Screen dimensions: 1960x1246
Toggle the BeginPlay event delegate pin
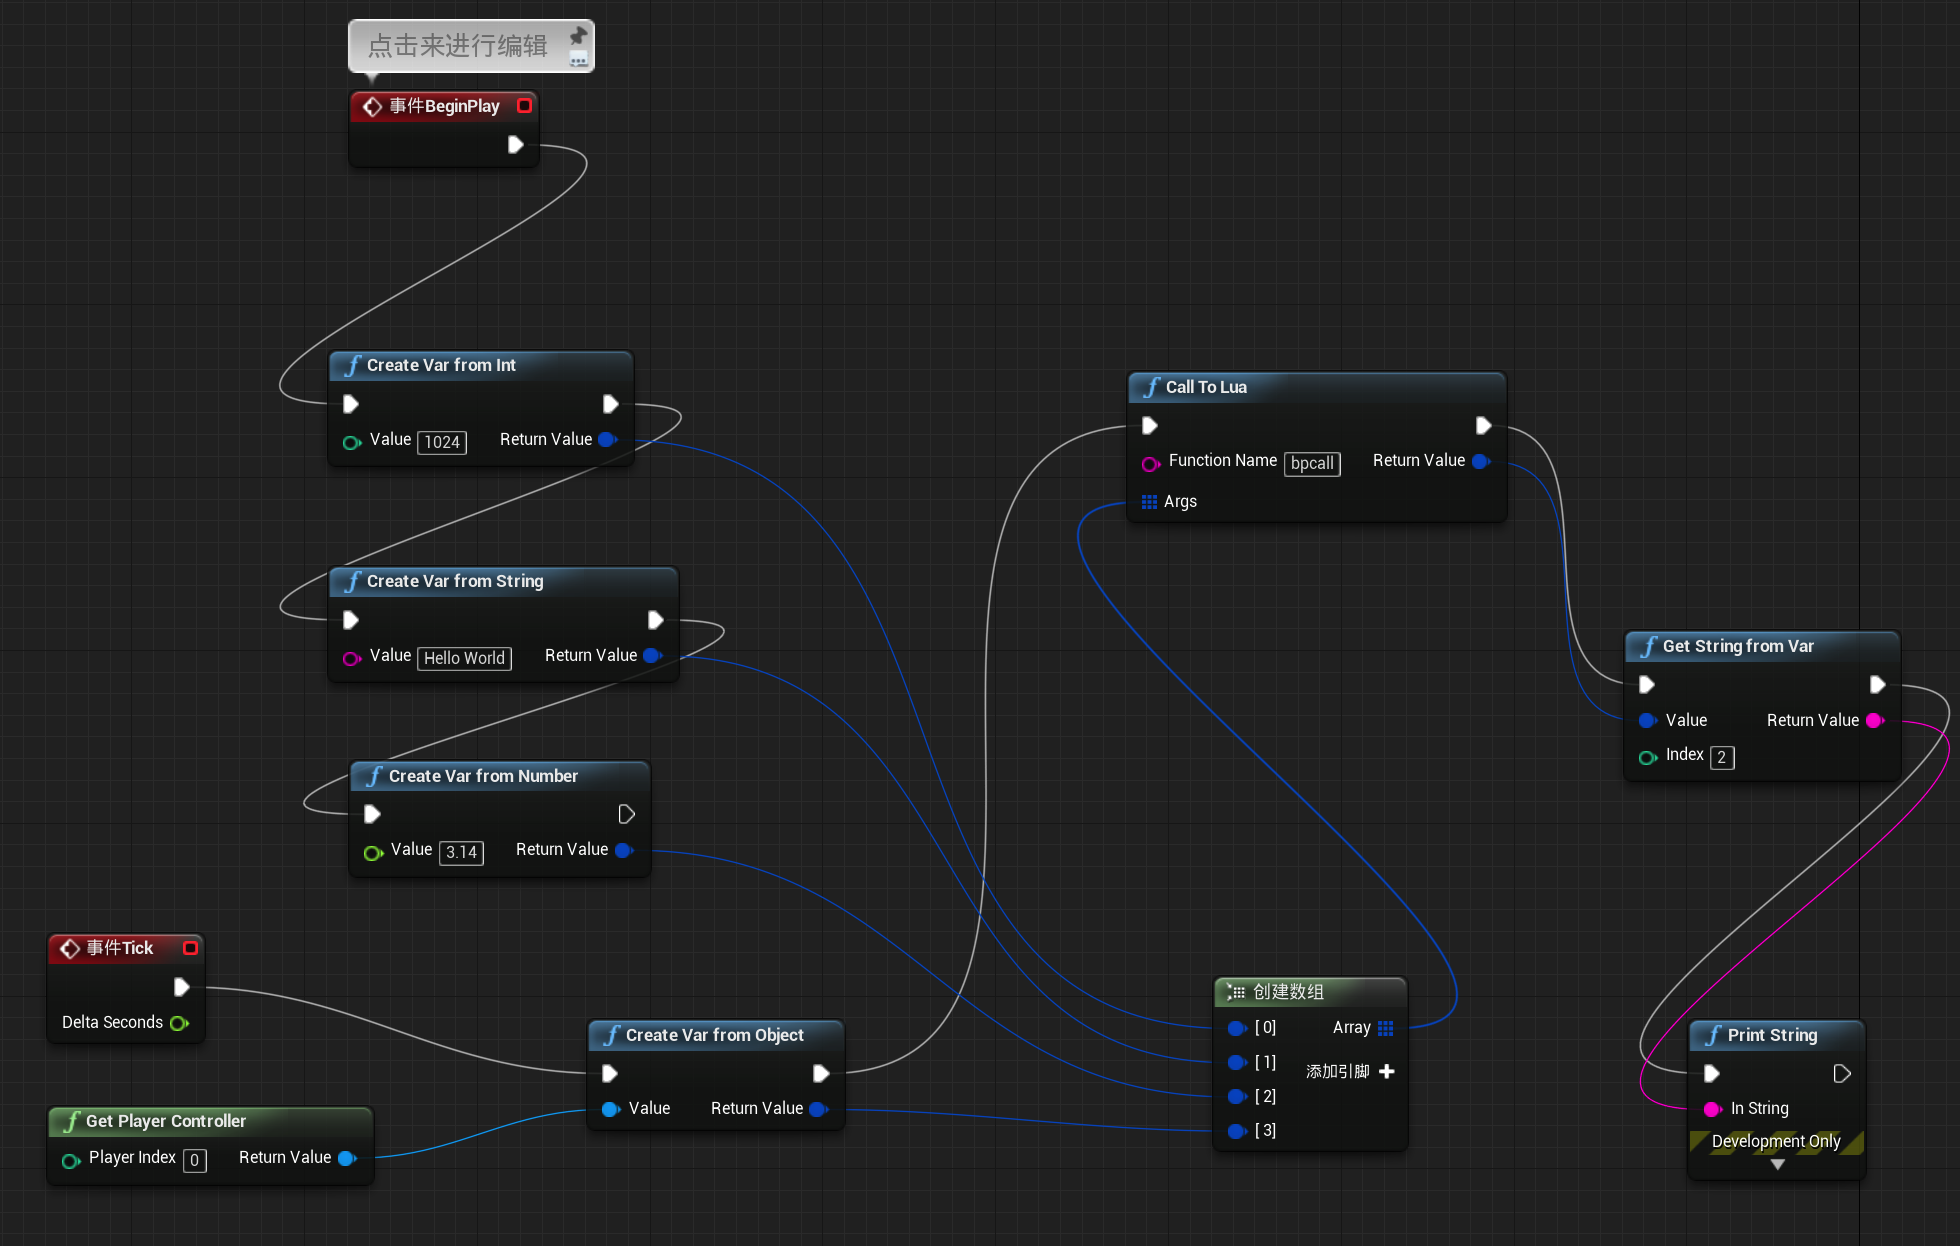coord(524,105)
